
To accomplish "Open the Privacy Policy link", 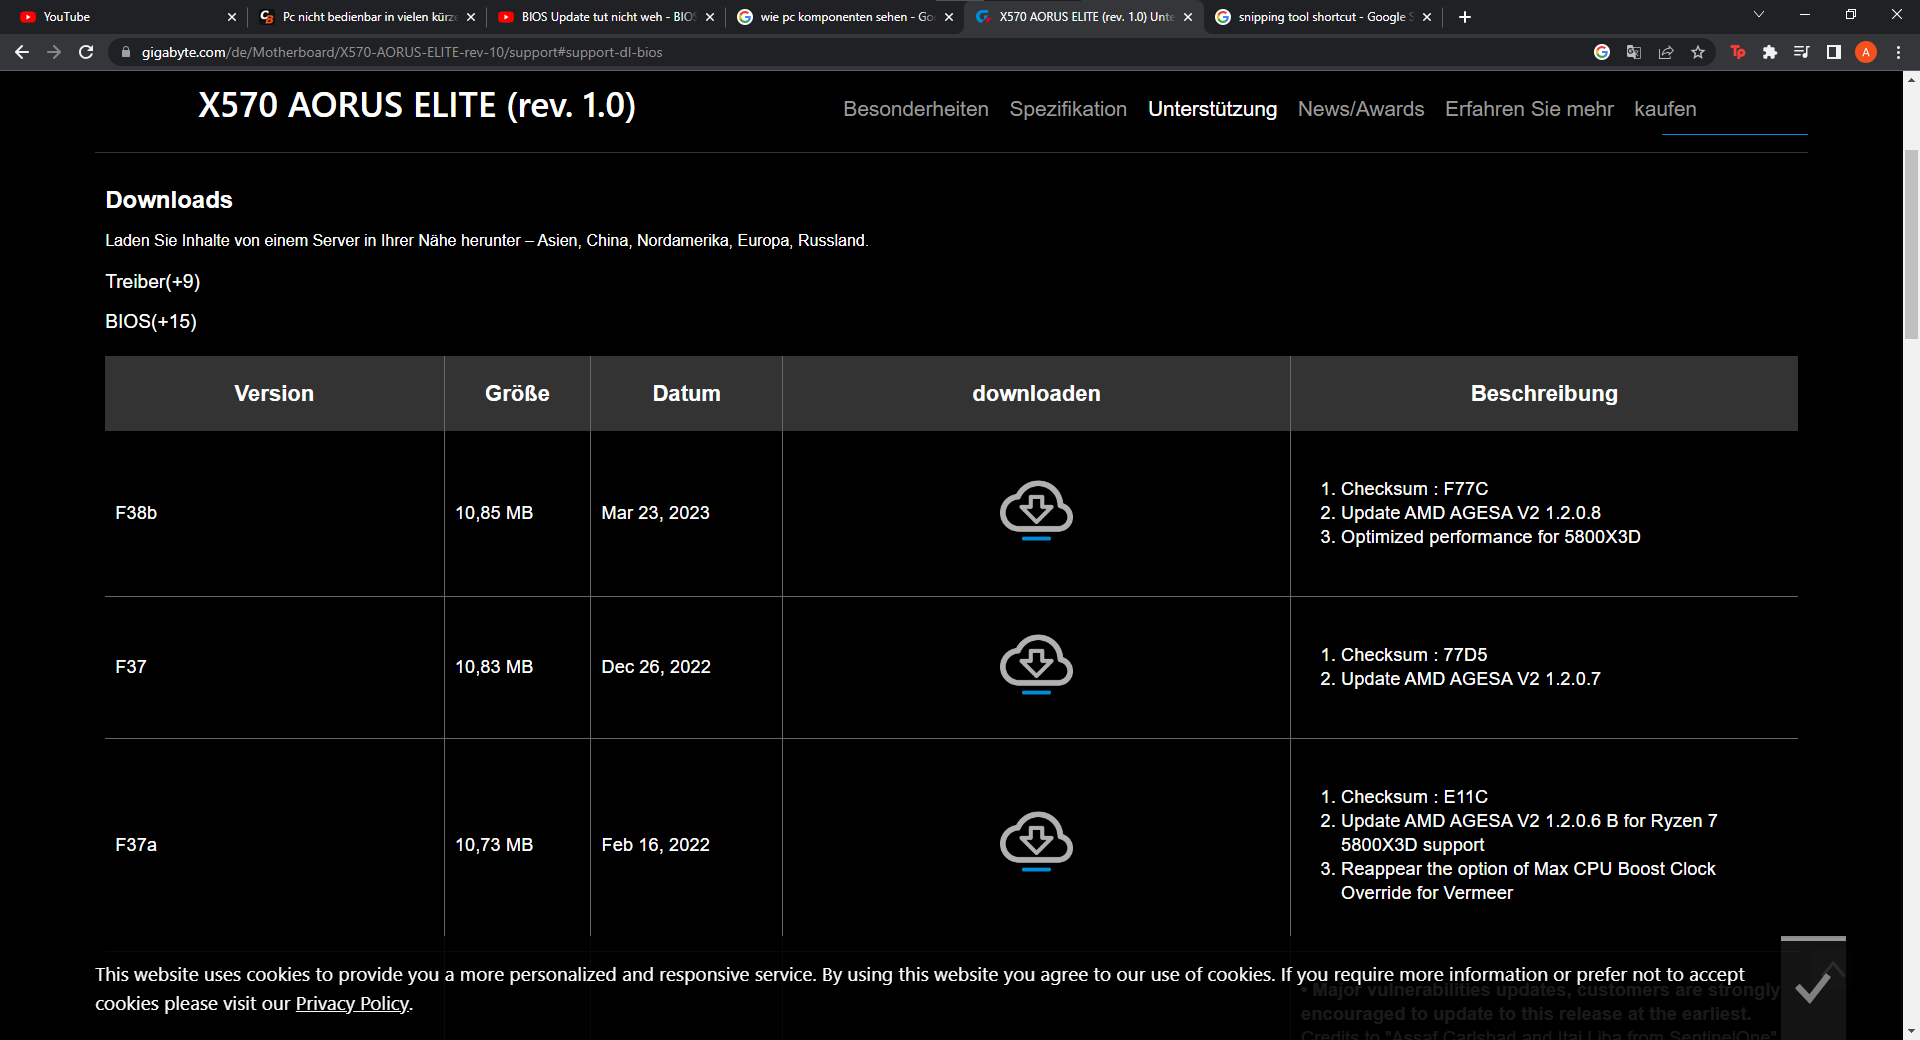I will coord(352,1003).
